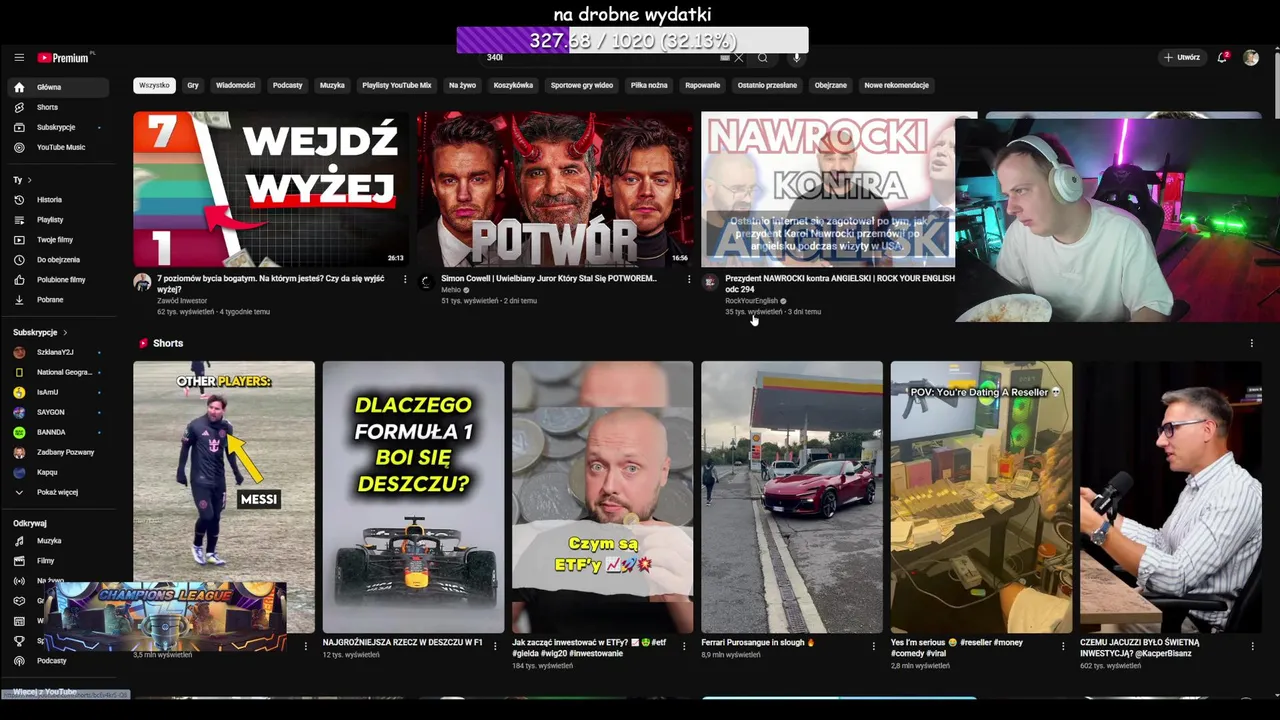Play the Ferrari Purosangue short
The width and height of the screenshot is (1280, 720).
(x=792, y=497)
